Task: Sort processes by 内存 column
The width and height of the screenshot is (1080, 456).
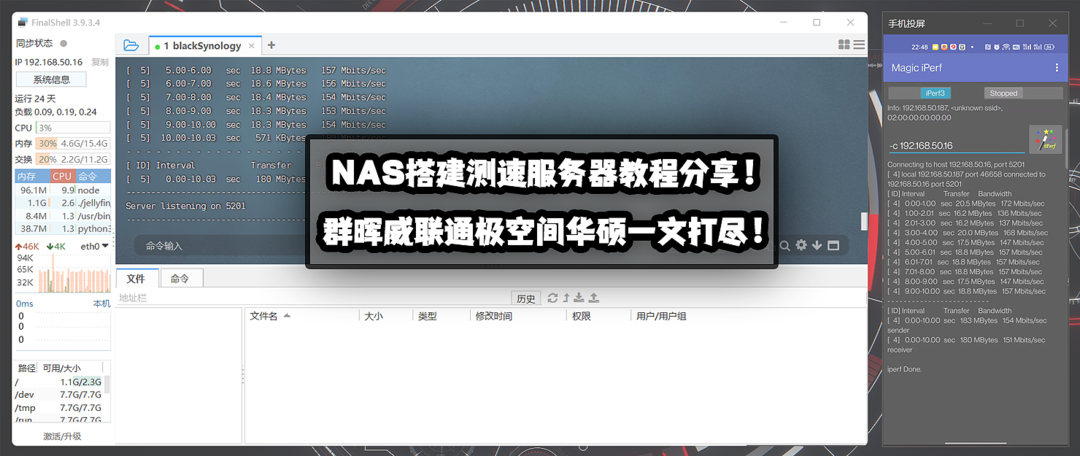Action: pyautogui.click(x=32, y=176)
